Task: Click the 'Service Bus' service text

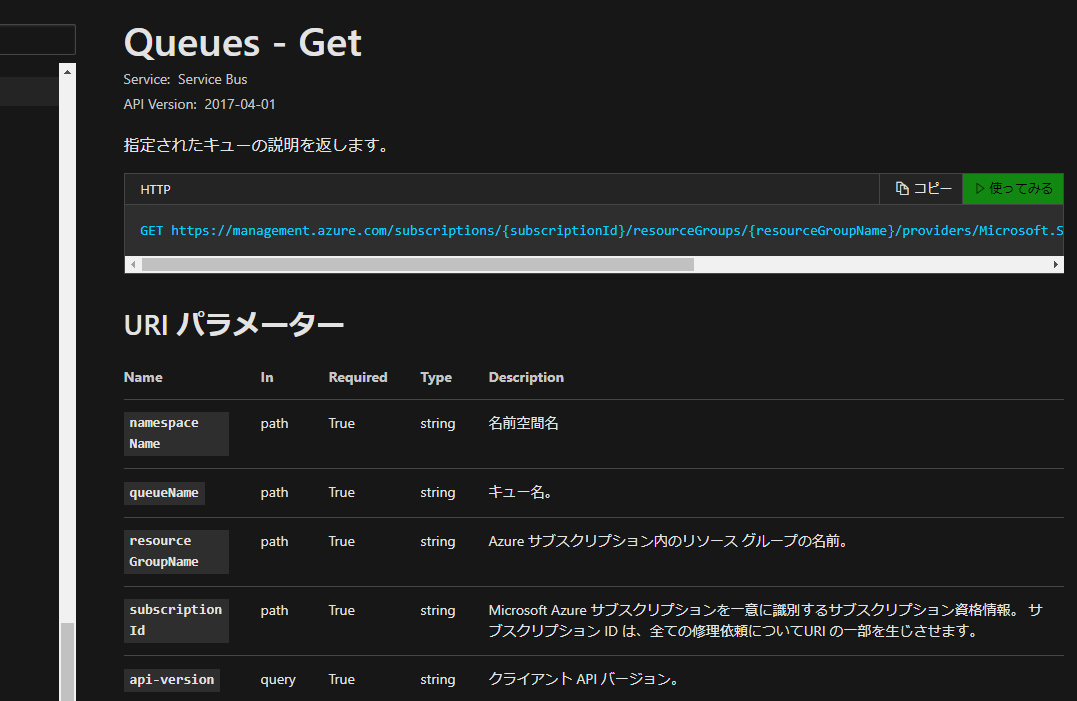Action: click(x=212, y=80)
